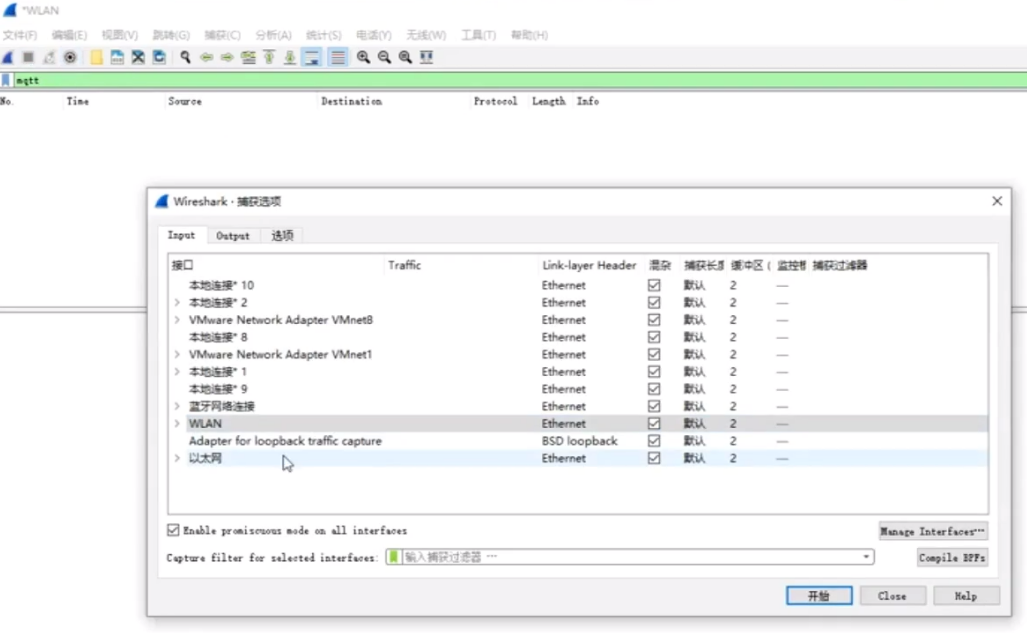Click the go to last packet icon

click(290, 58)
